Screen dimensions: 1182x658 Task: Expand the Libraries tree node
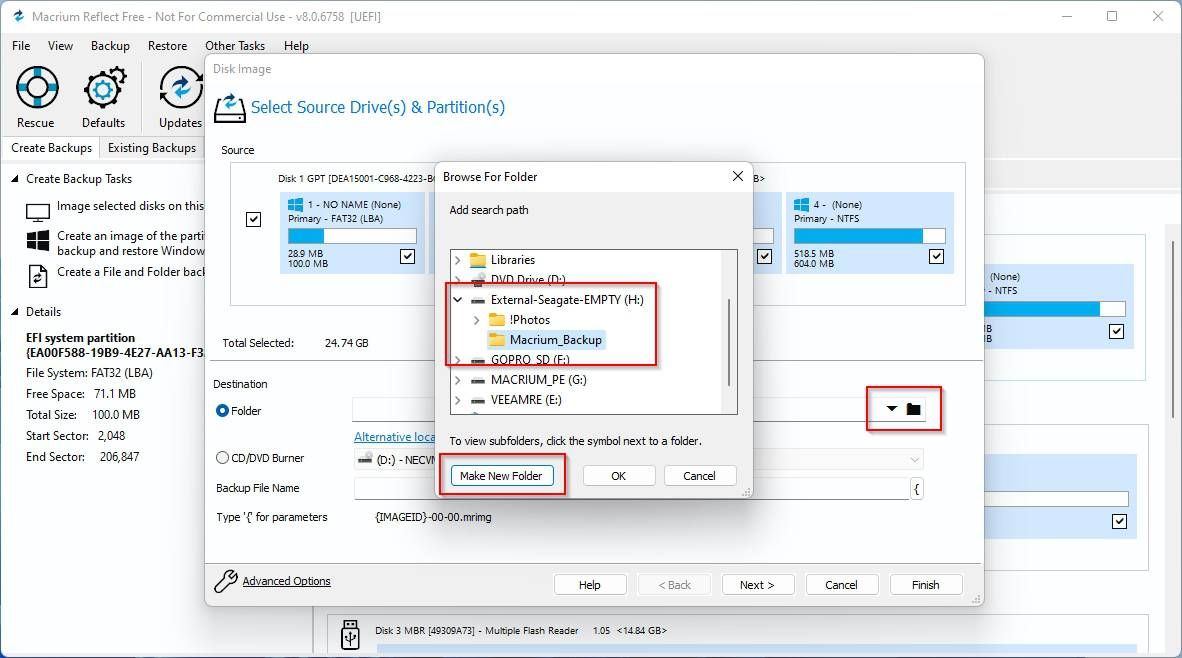coord(458,260)
